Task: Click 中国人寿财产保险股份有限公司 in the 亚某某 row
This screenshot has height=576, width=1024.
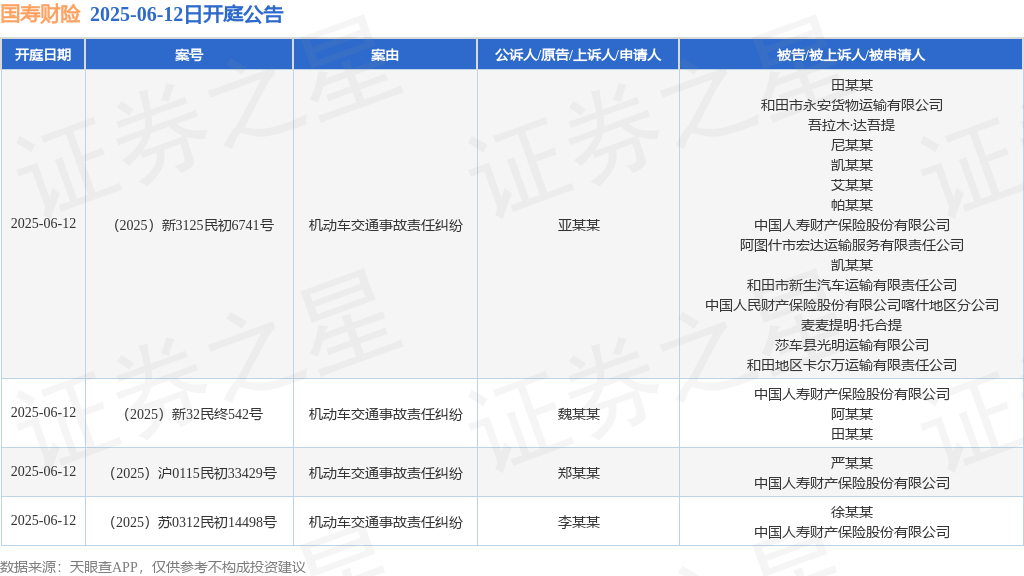Action: tap(852, 225)
